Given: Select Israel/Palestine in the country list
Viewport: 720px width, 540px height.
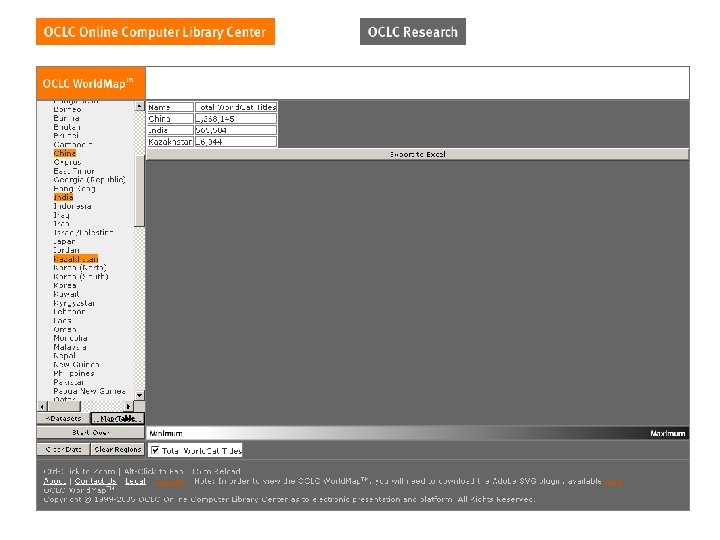Looking at the screenshot, I should tap(83, 232).
